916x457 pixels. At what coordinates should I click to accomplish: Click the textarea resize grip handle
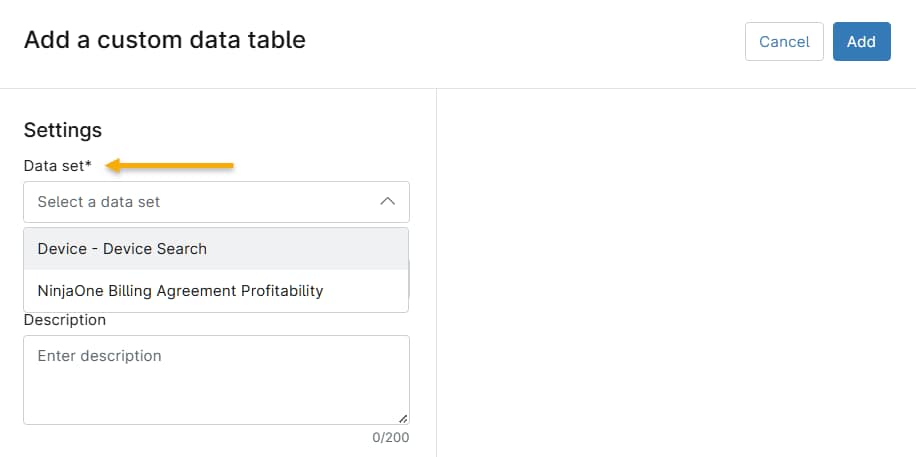pyautogui.click(x=403, y=418)
